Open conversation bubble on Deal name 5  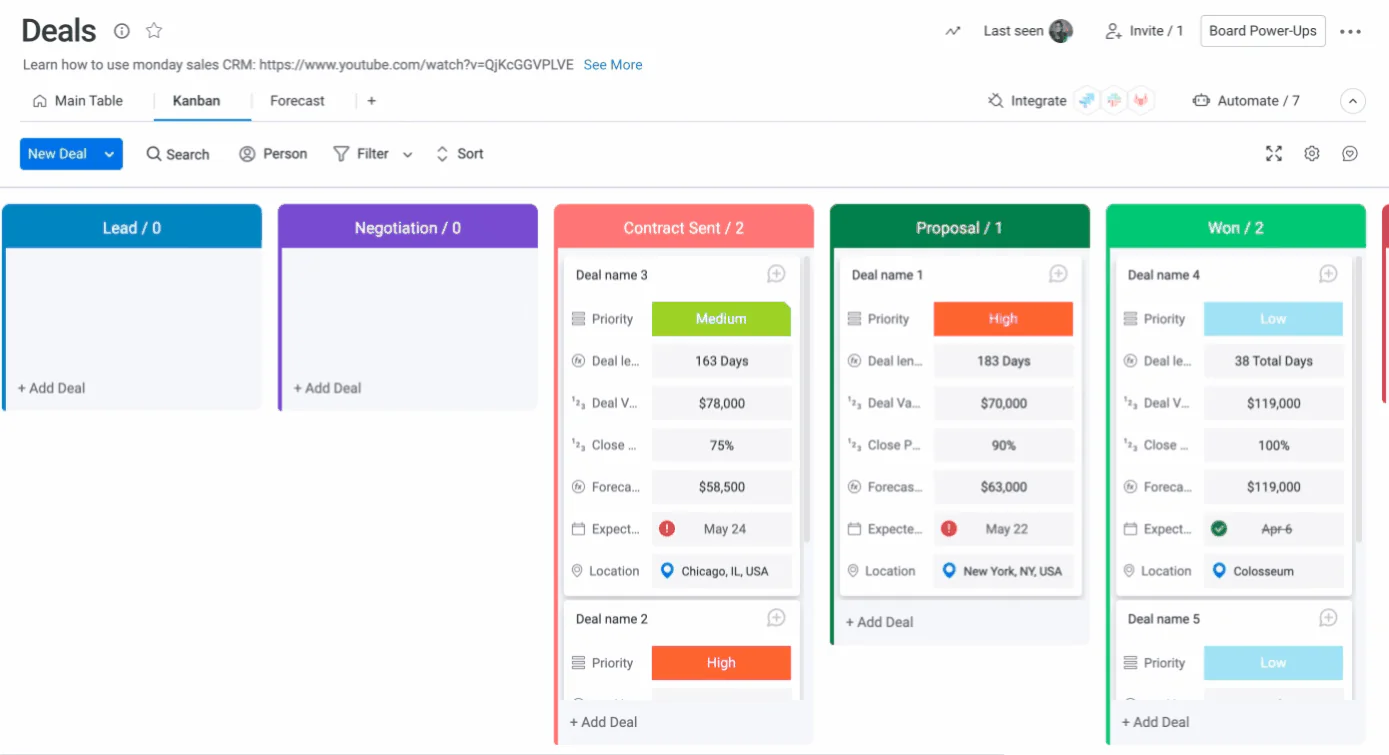(x=1328, y=618)
